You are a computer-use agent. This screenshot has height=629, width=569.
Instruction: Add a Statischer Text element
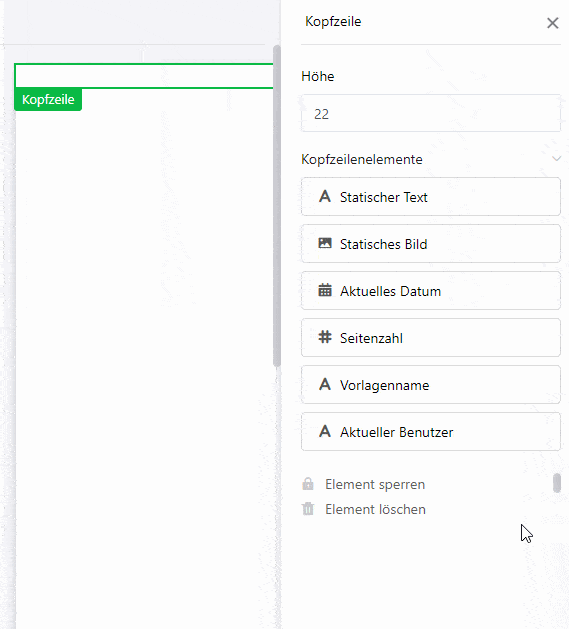431,197
